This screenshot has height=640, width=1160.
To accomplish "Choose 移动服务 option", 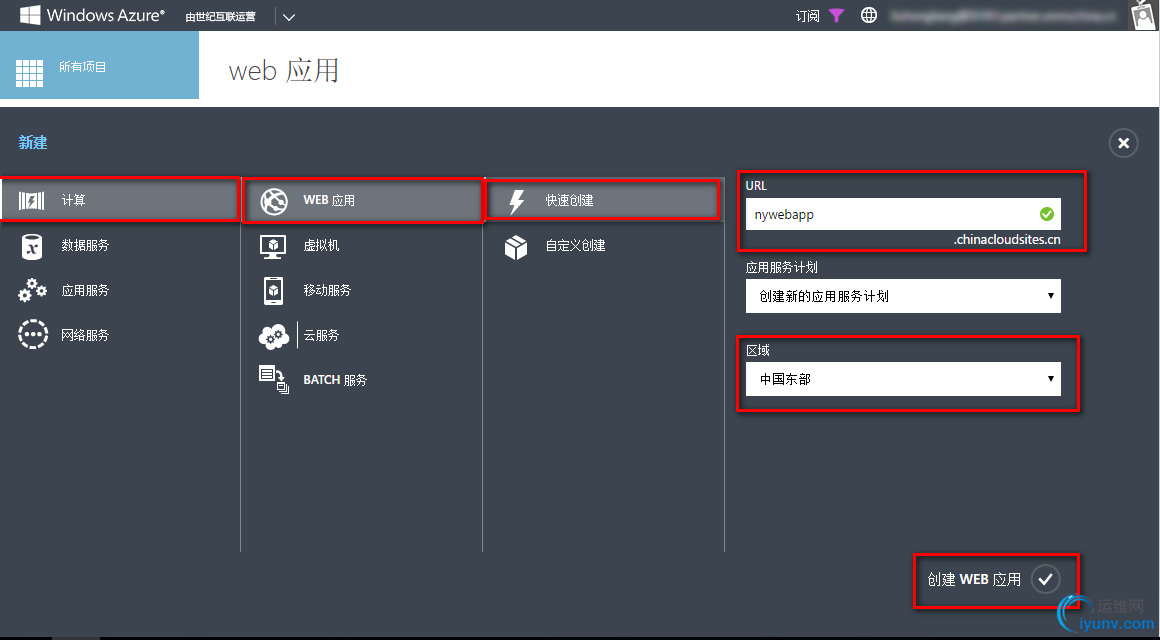I will click(362, 290).
